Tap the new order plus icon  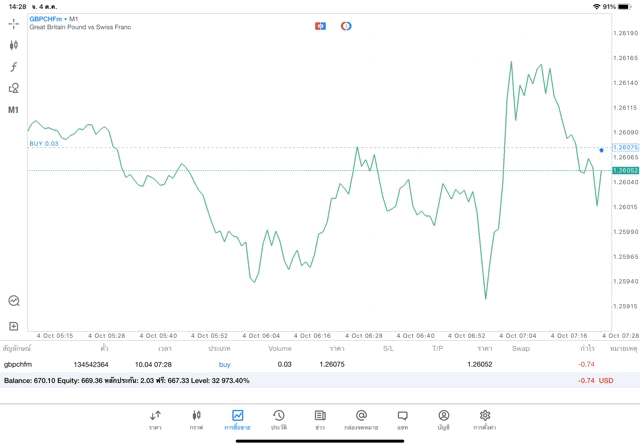pyautogui.click(x=14, y=326)
